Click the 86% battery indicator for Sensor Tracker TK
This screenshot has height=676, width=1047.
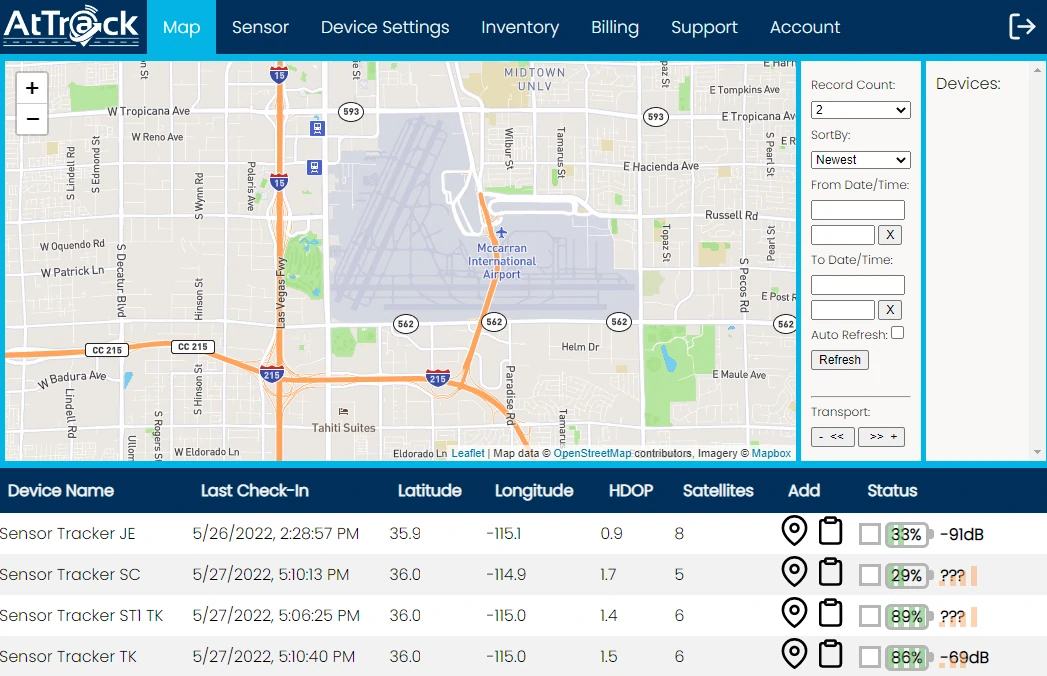pos(905,655)
